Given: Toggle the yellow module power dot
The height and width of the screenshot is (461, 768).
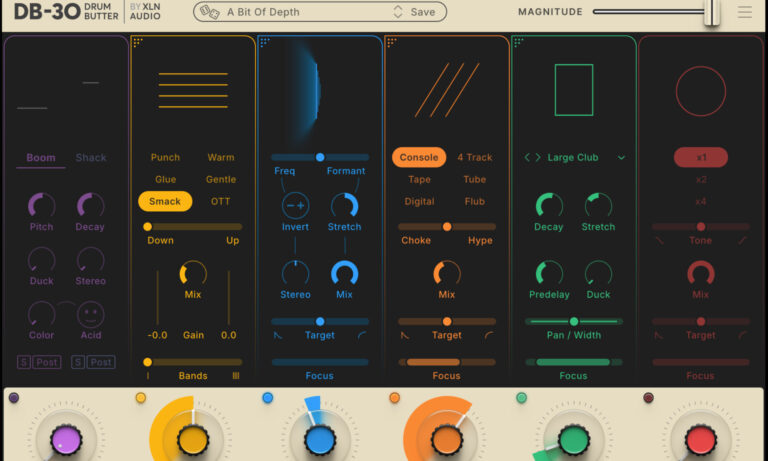Looking at the screenshot, I should (x=141, y=398).
